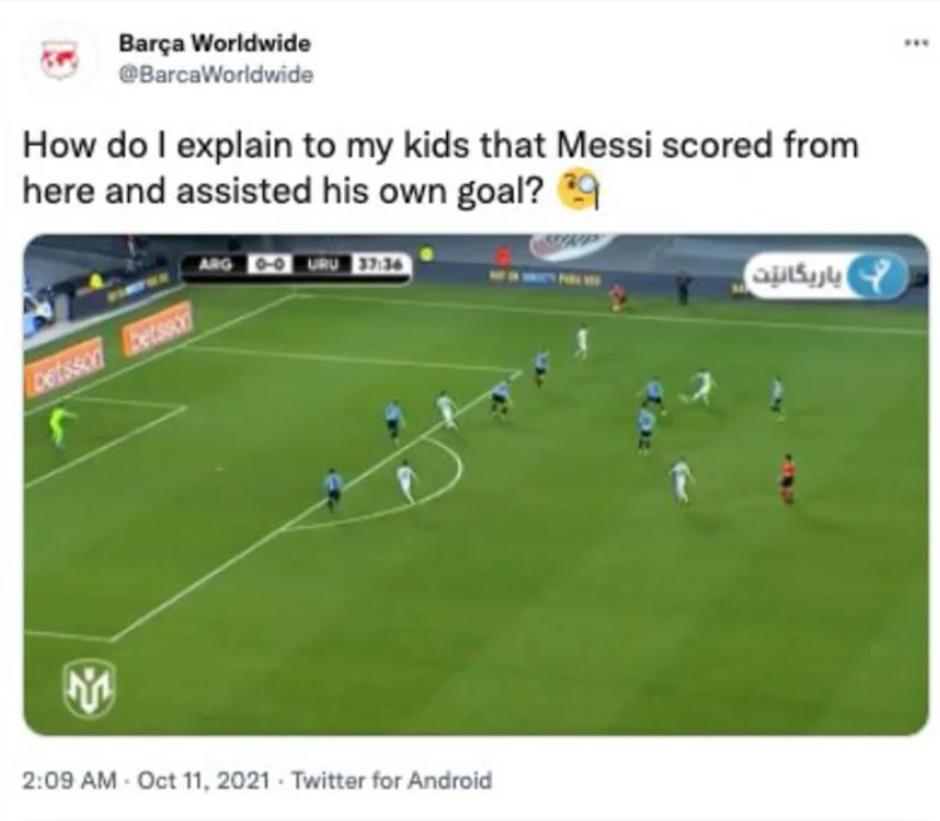The image size is (940, 821).
Task: Open the Barça Worldwide display name
Action: [215, 43]
